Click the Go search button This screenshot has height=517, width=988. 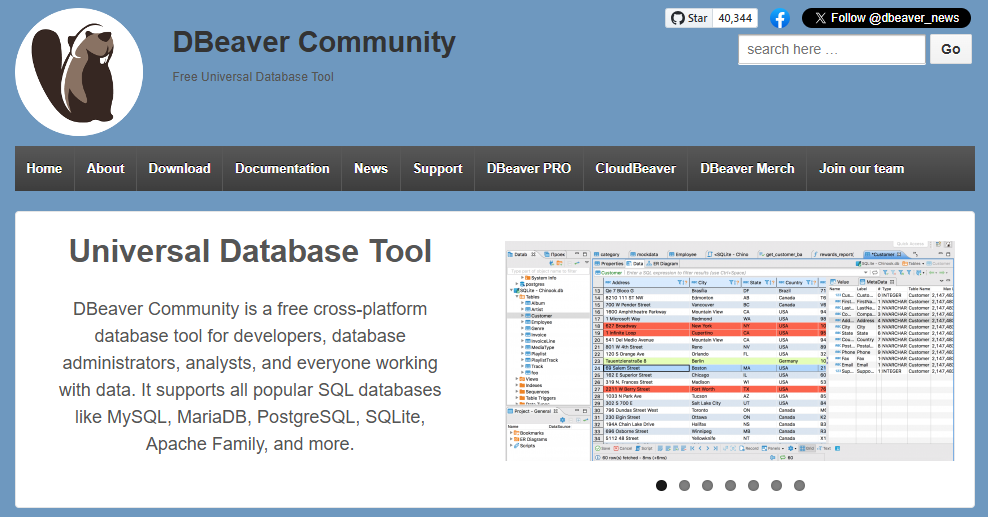951,49
